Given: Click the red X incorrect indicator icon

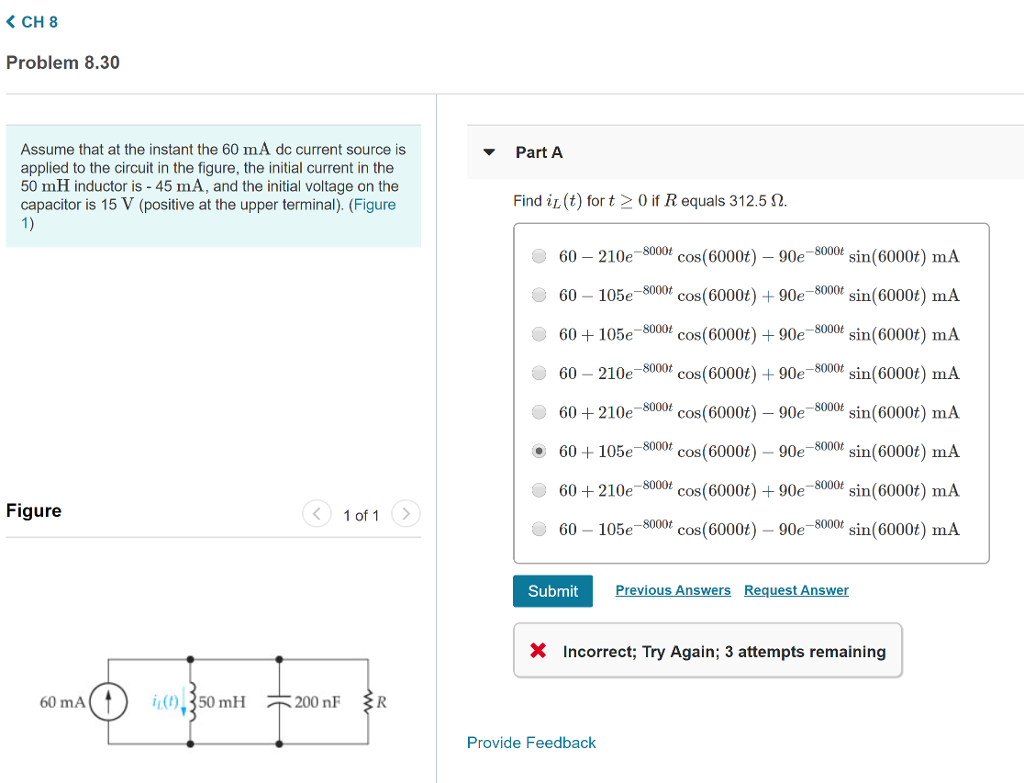Looking at the screenshot, I should (537, 650).
